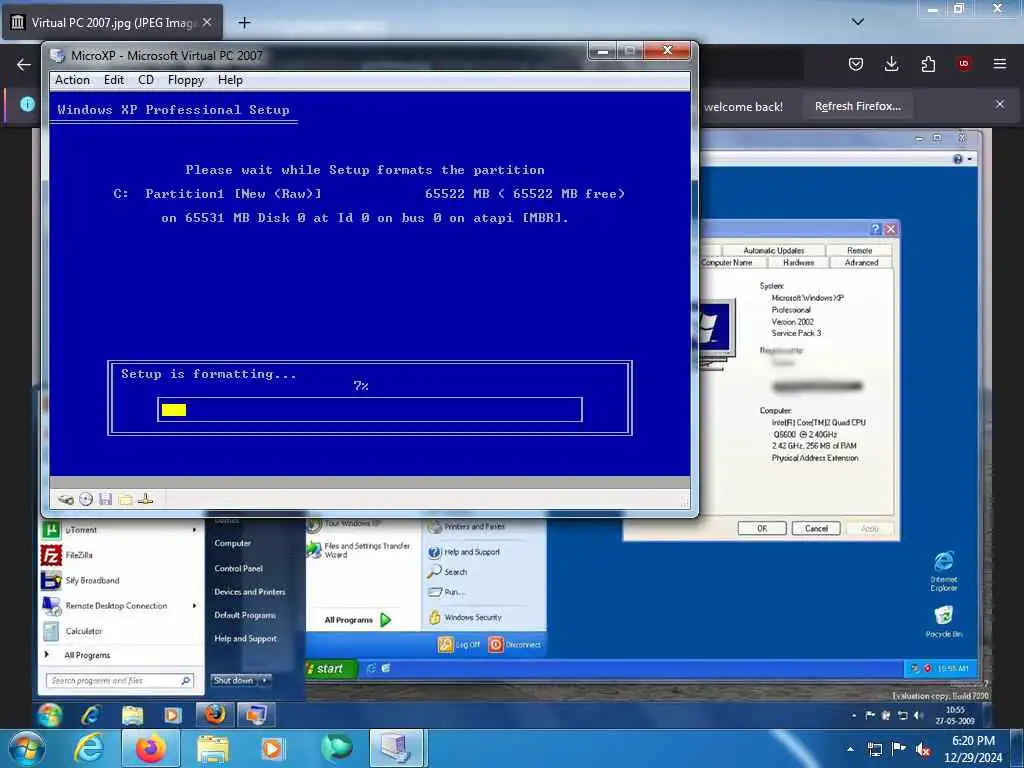Show hidden icons arrow in bottom system tray
This screenshot has width=1024, height=768.
pyautogui.click(x=850, y=750)
